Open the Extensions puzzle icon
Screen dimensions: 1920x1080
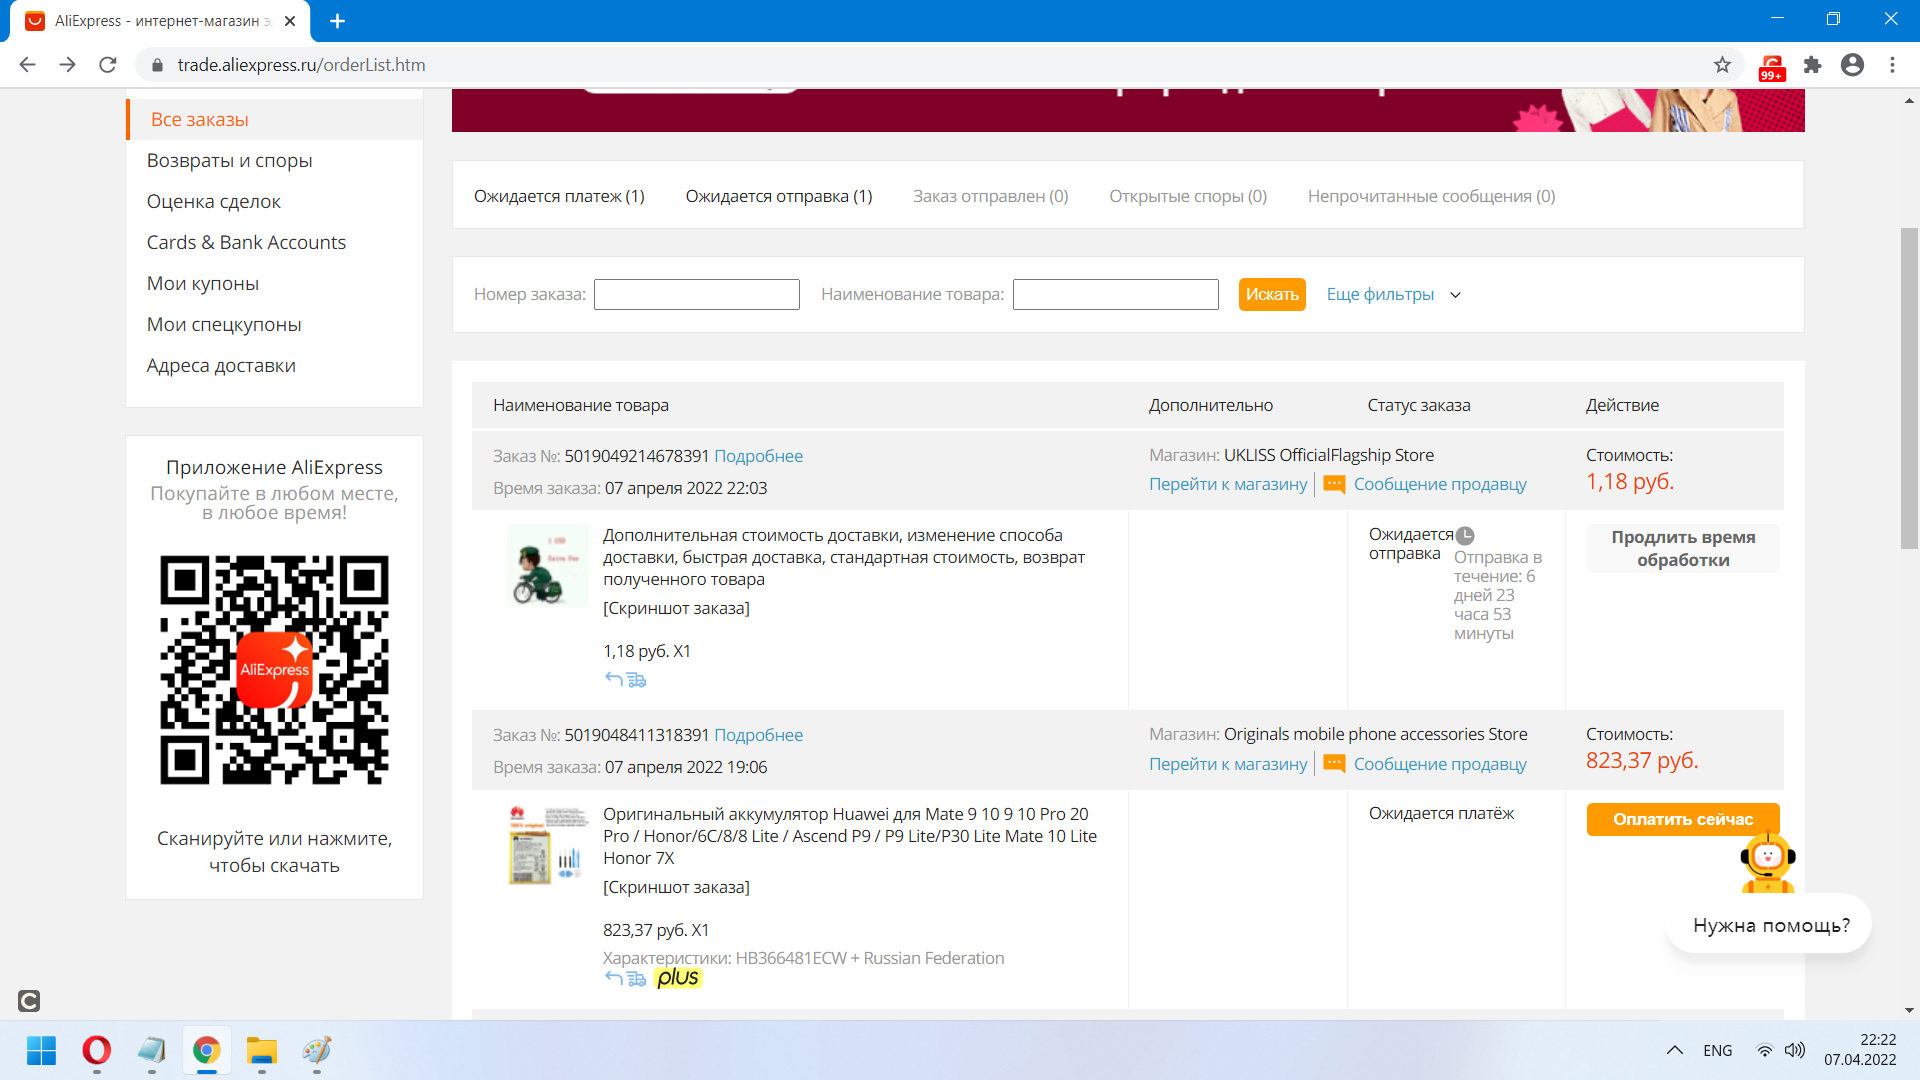tap(1812, 65)
